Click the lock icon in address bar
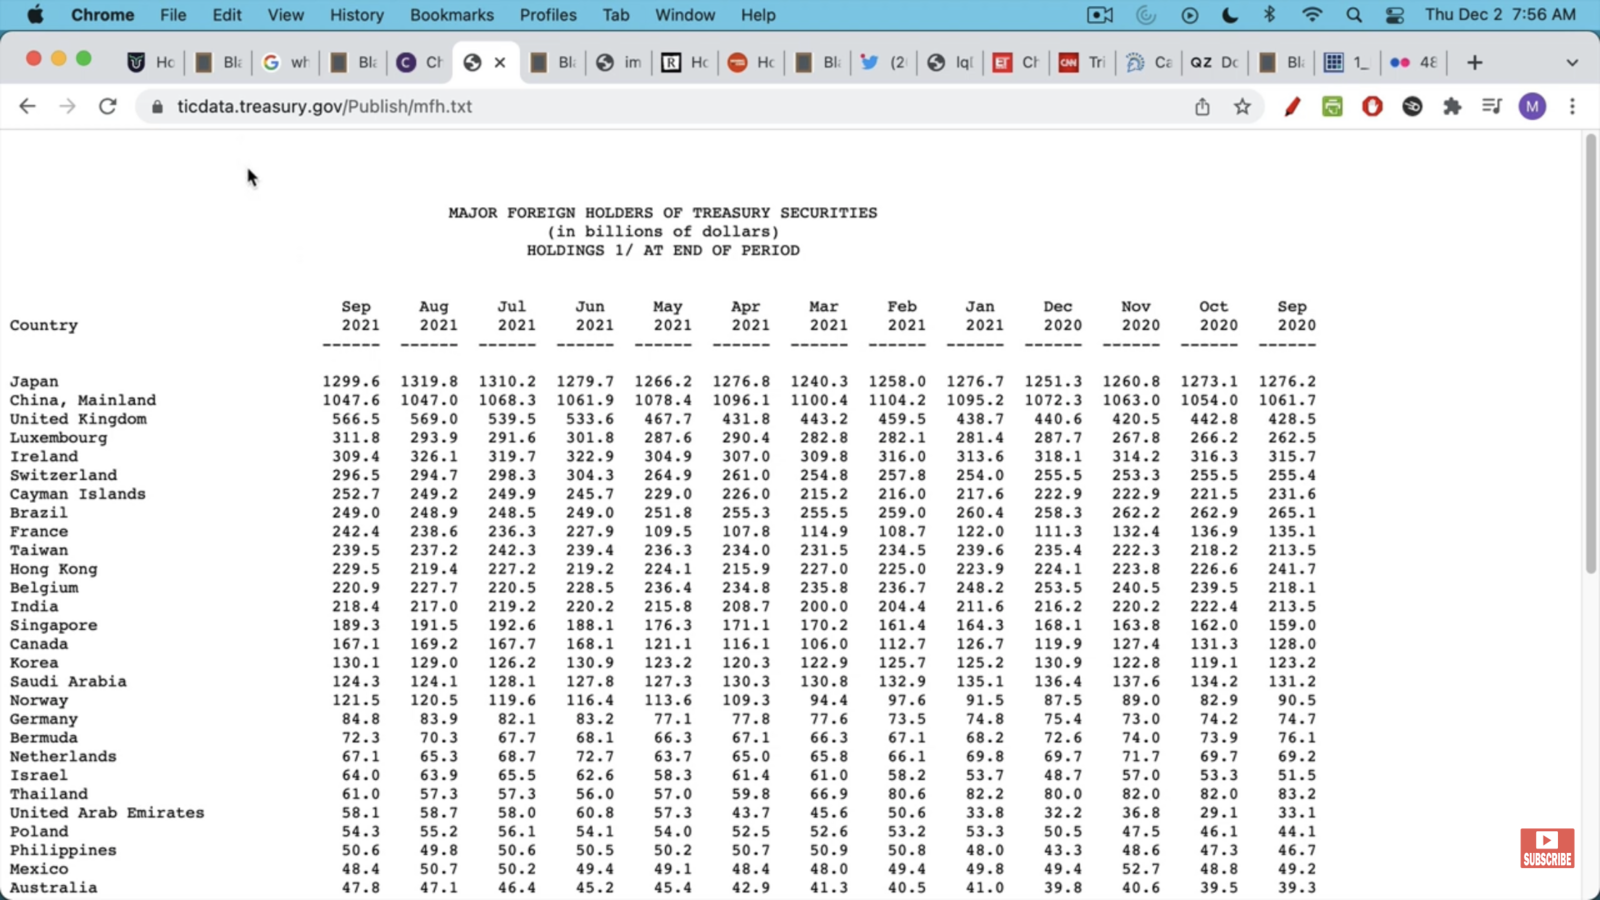Screen dimensions: 1600x900 (x=157, y=106)
